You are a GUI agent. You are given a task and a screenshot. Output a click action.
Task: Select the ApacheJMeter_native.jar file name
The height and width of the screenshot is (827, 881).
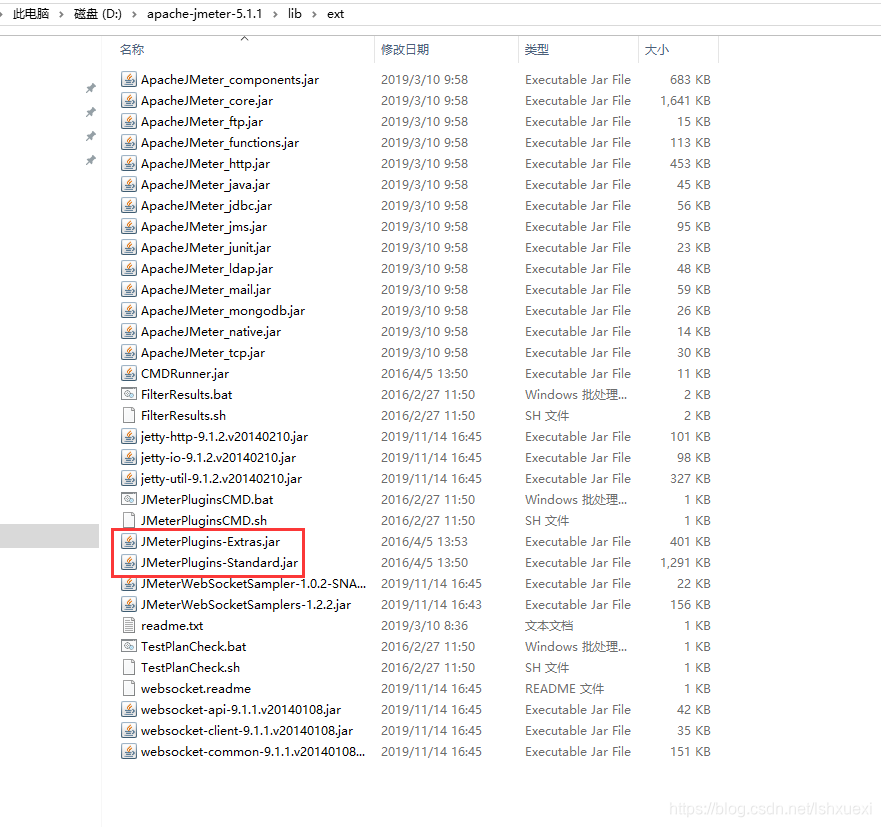[211, 331]
